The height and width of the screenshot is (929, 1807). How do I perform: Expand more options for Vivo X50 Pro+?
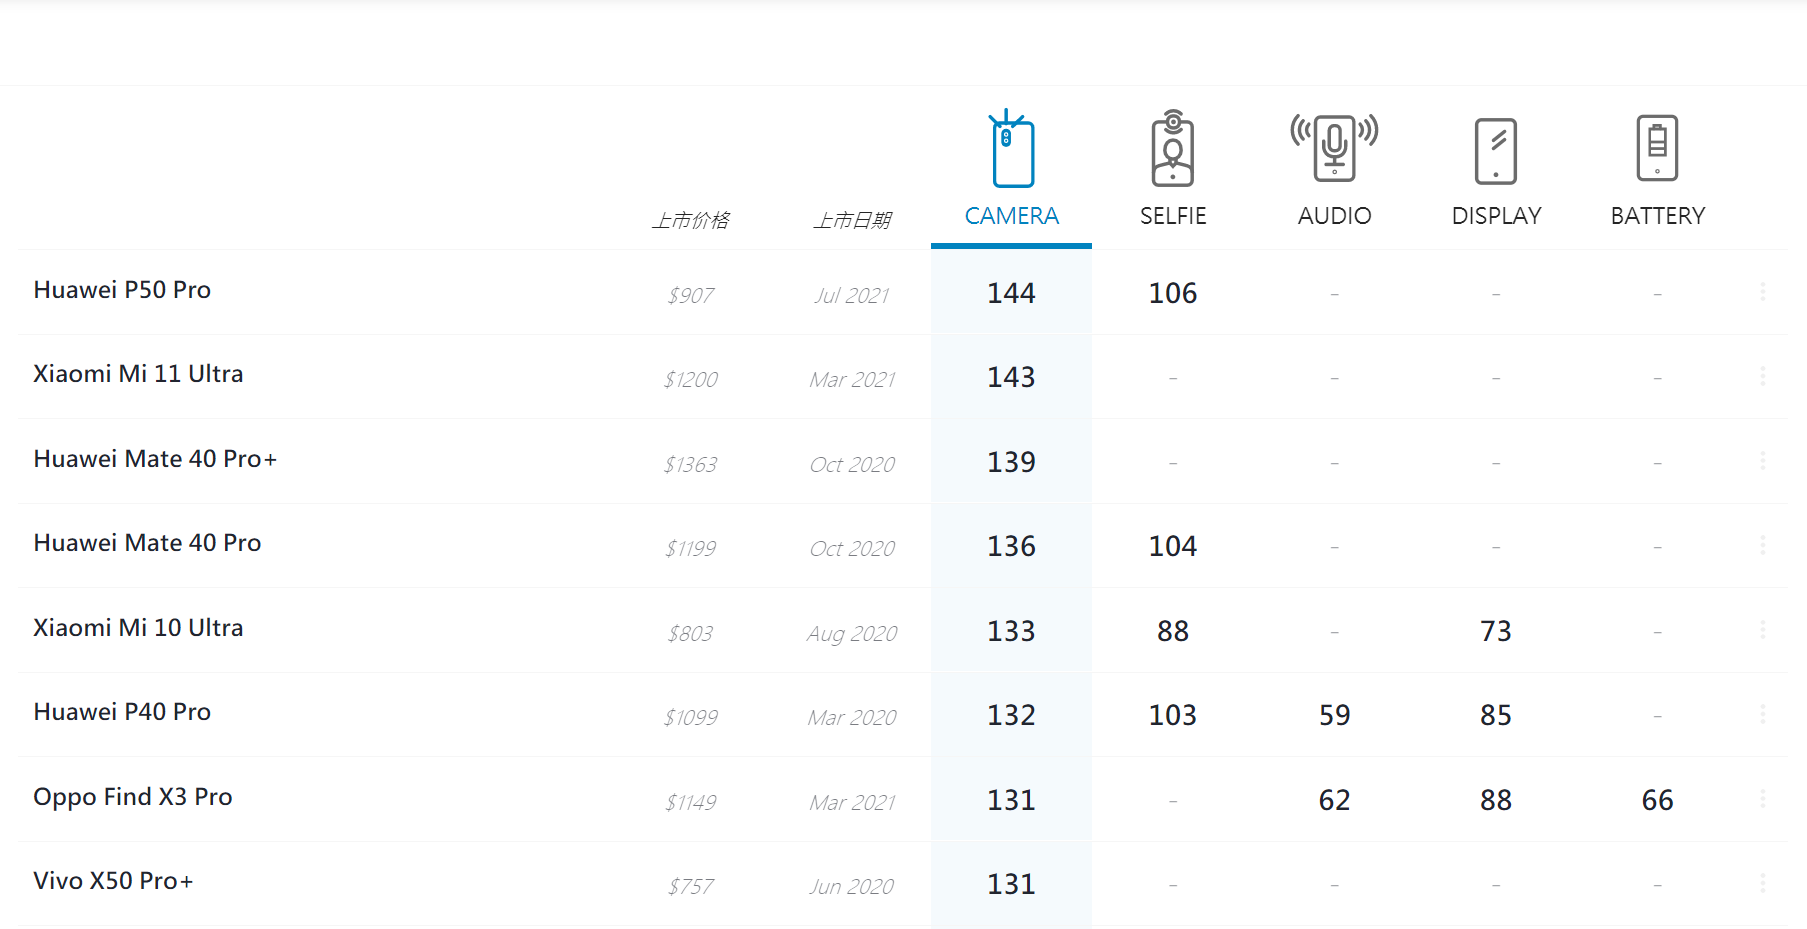pos(1762,883)
